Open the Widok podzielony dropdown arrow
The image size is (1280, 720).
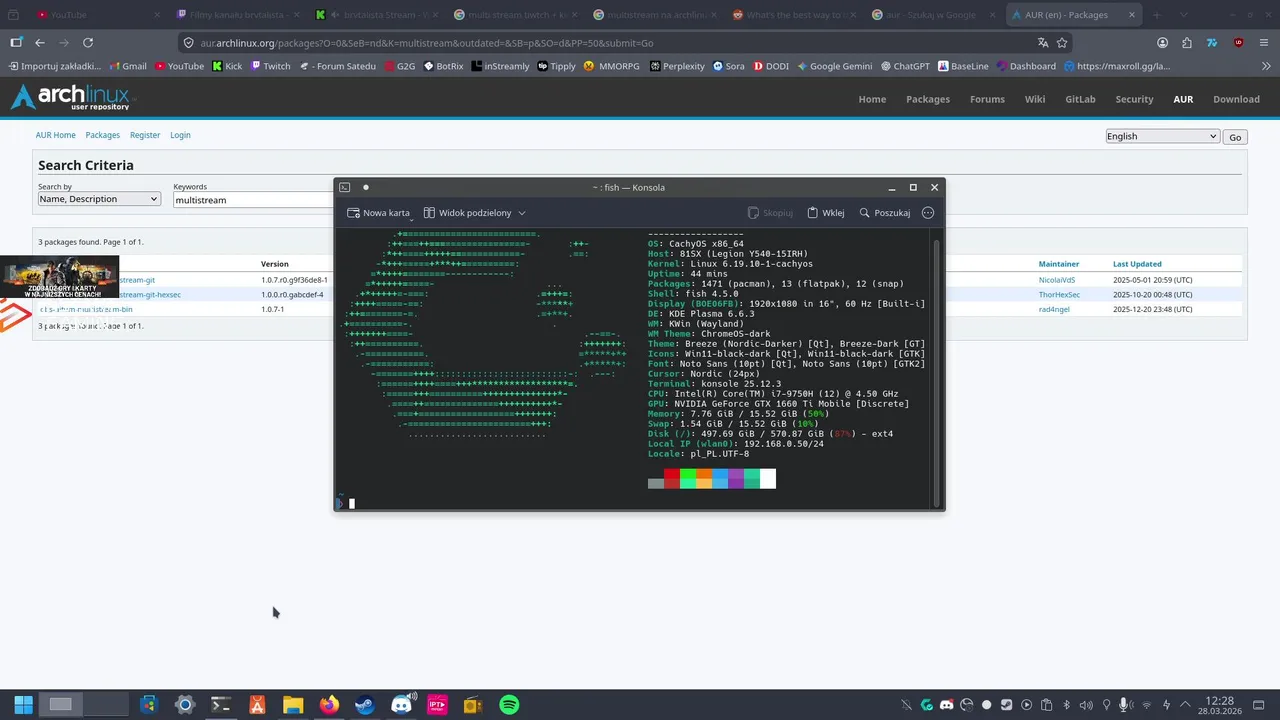tap(522, 213)
